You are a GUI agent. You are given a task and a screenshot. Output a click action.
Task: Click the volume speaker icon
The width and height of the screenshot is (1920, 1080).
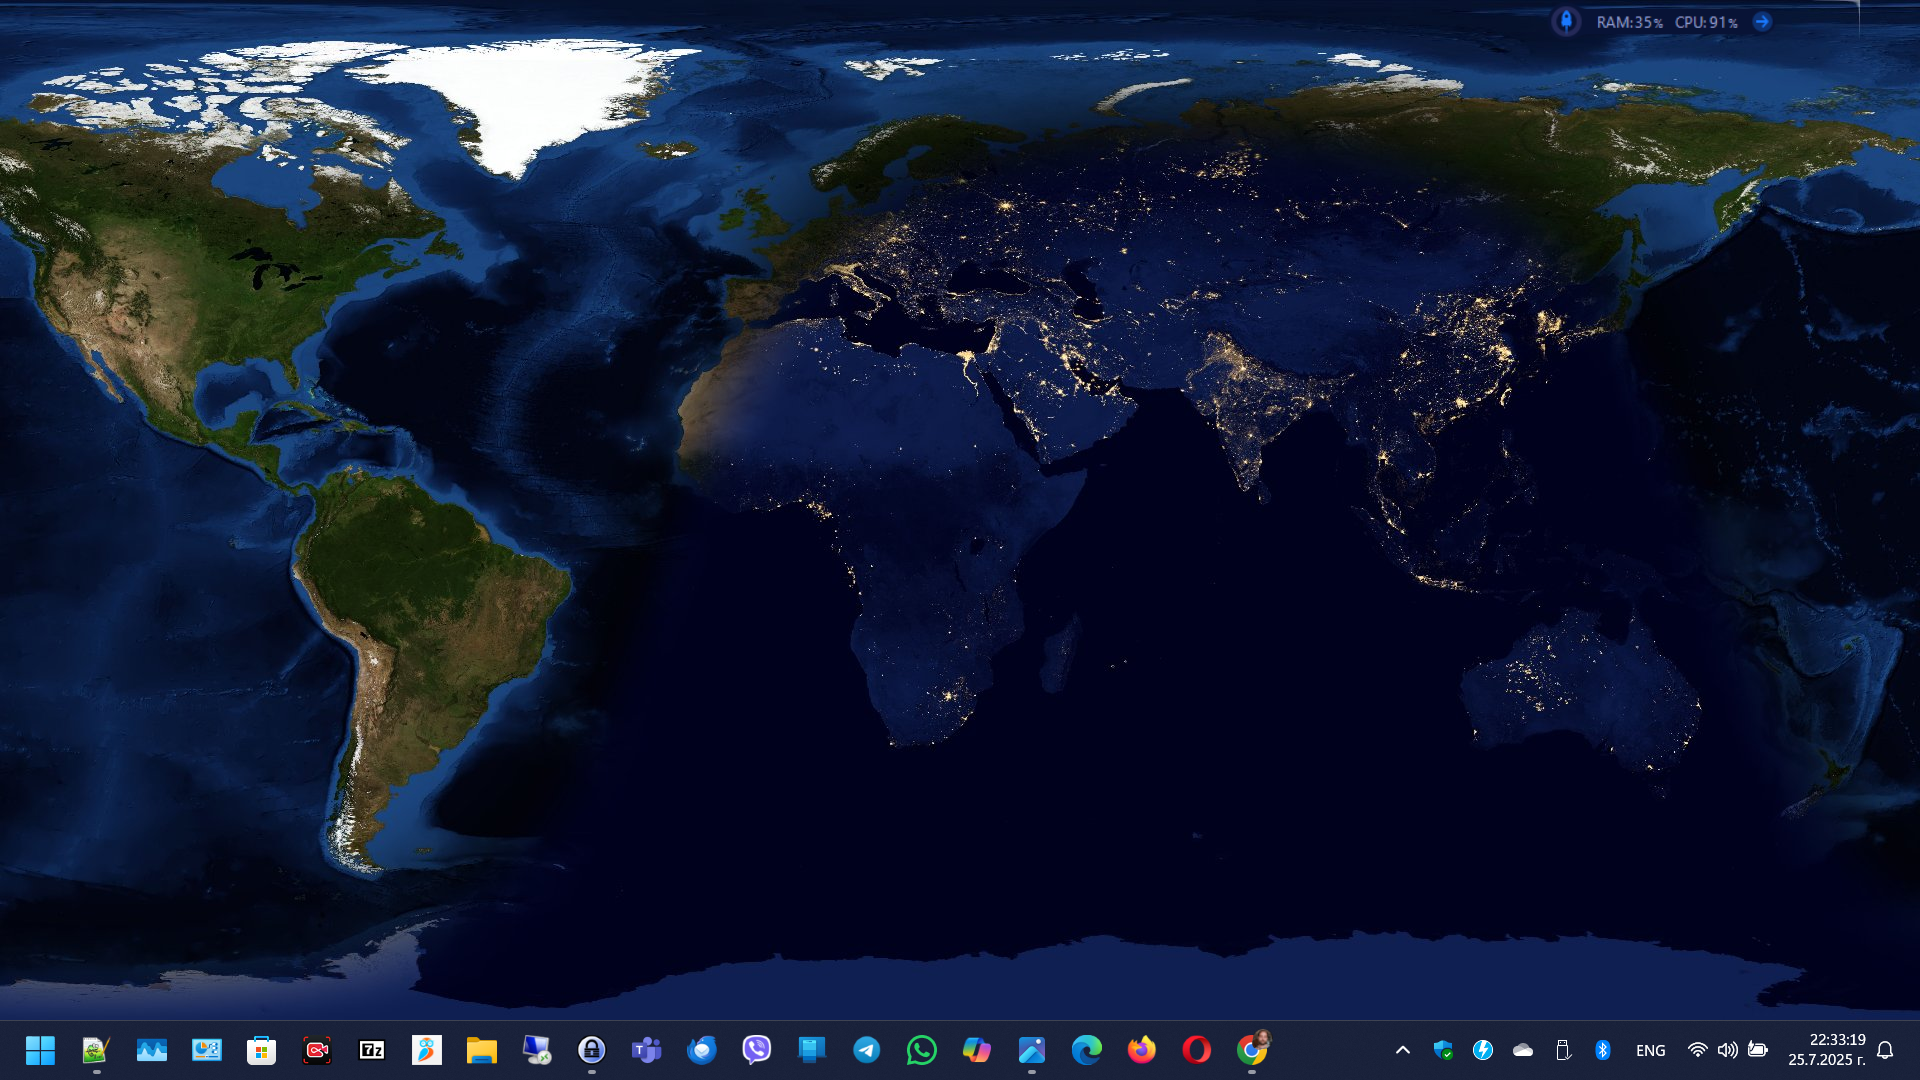click(1727, 1050)
